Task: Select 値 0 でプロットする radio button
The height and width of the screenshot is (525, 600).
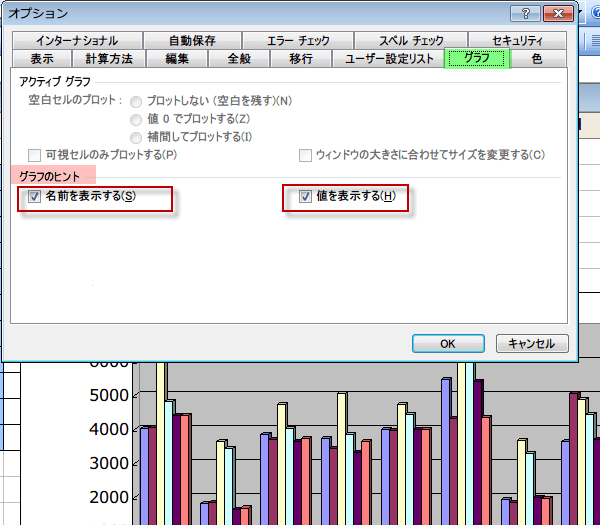Action: [136, 119]
